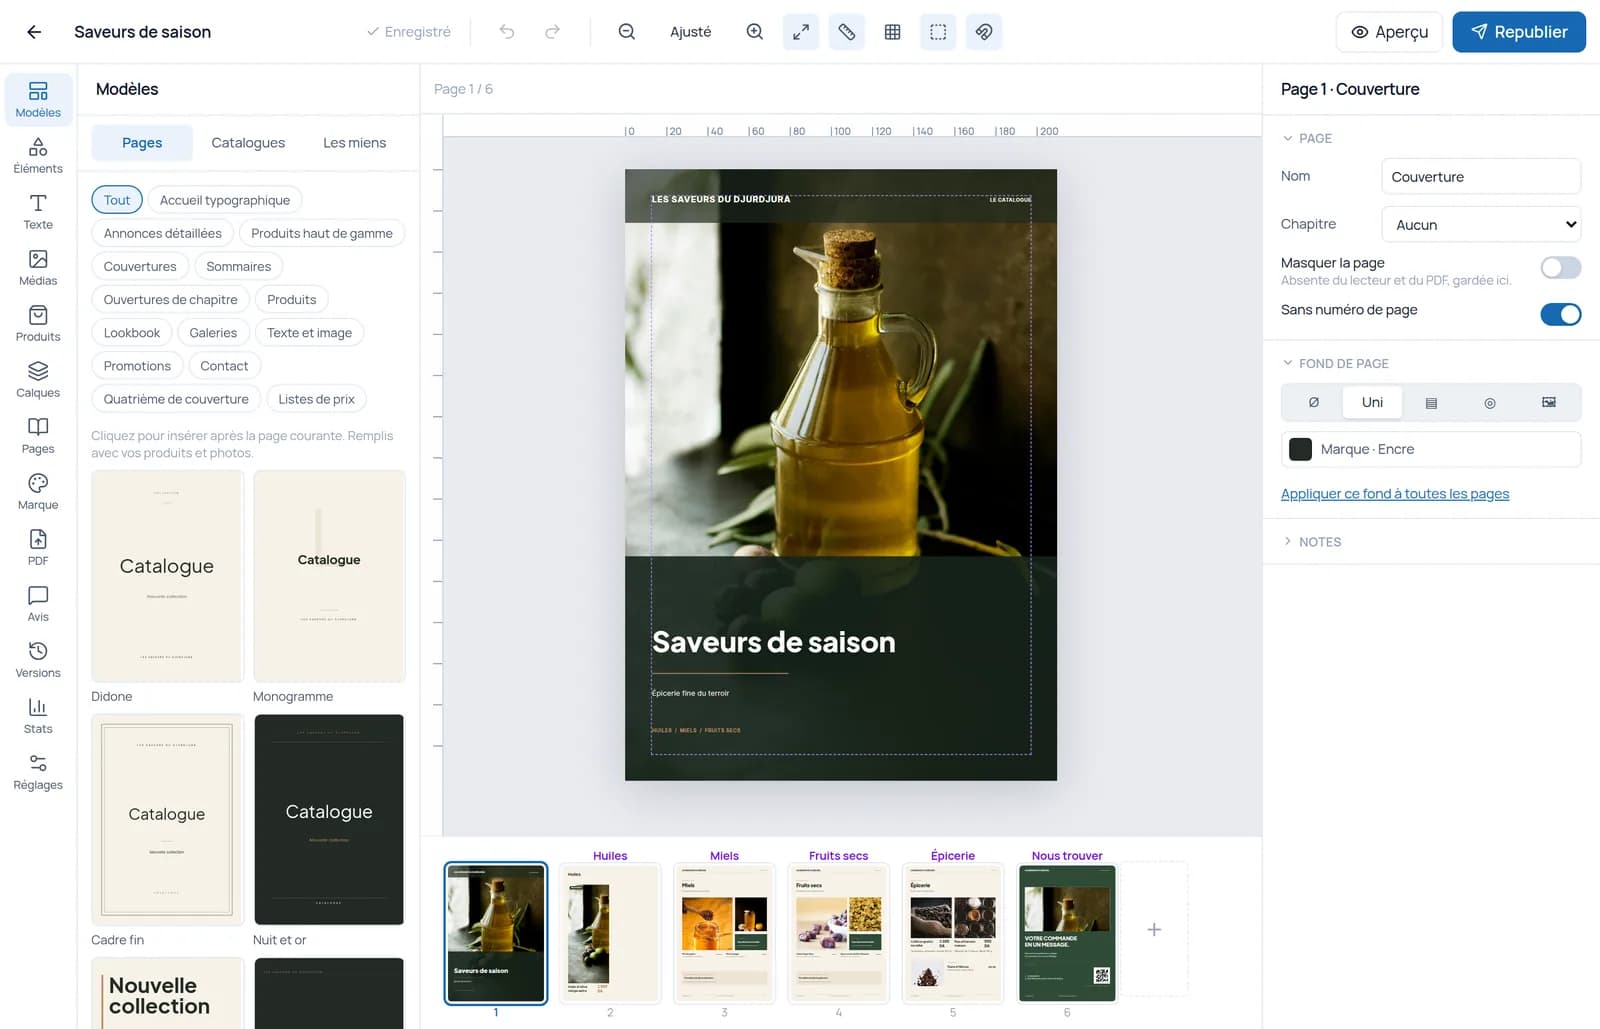Screen dimensions: 1600x1029
Task: Open the Stats sidebar panel
Action: pyautogui.click(x=38, y=716)
